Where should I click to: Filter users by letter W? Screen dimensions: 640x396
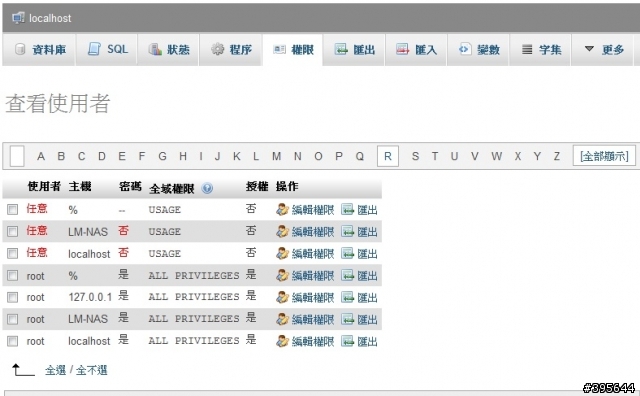tap(497, 156)
